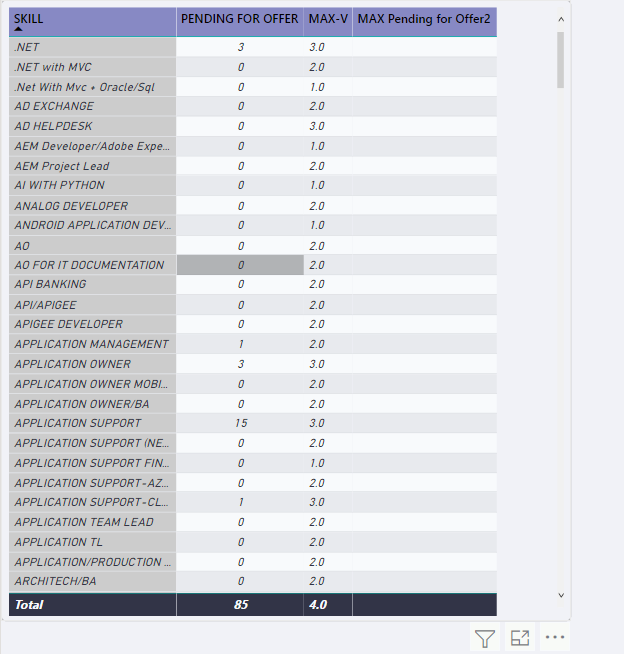Screen dimensions: 624x654
Task: Select the APPLICATION TL row
Action: coord(253,542)
